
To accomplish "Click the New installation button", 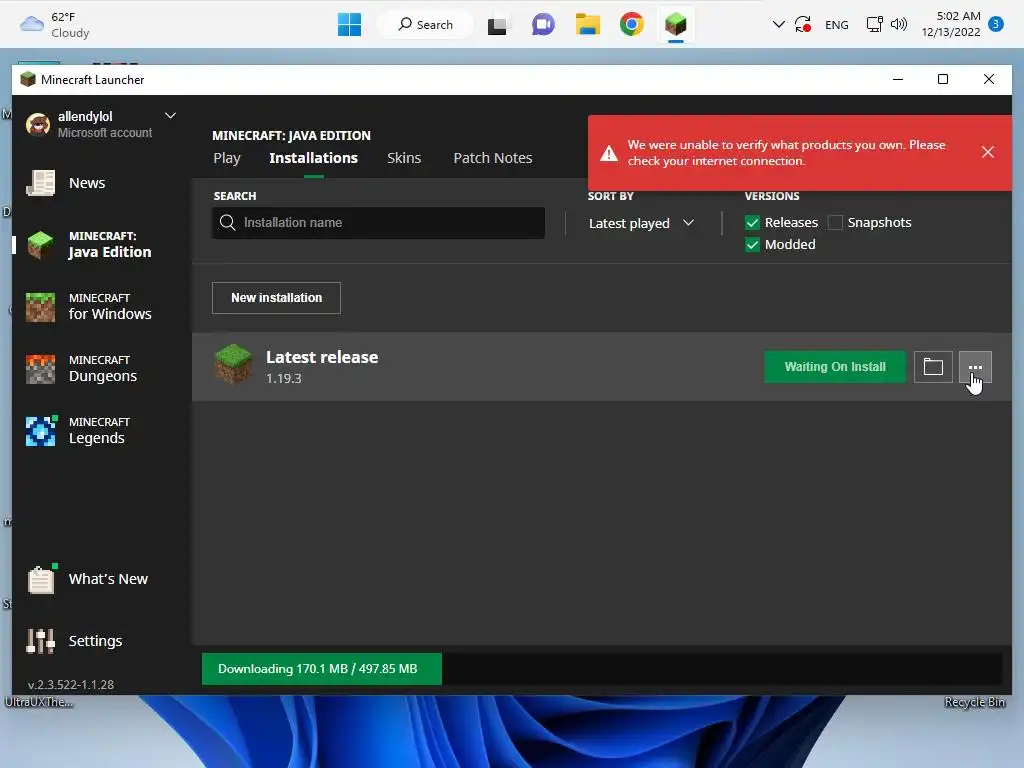I will coord(276,298).
